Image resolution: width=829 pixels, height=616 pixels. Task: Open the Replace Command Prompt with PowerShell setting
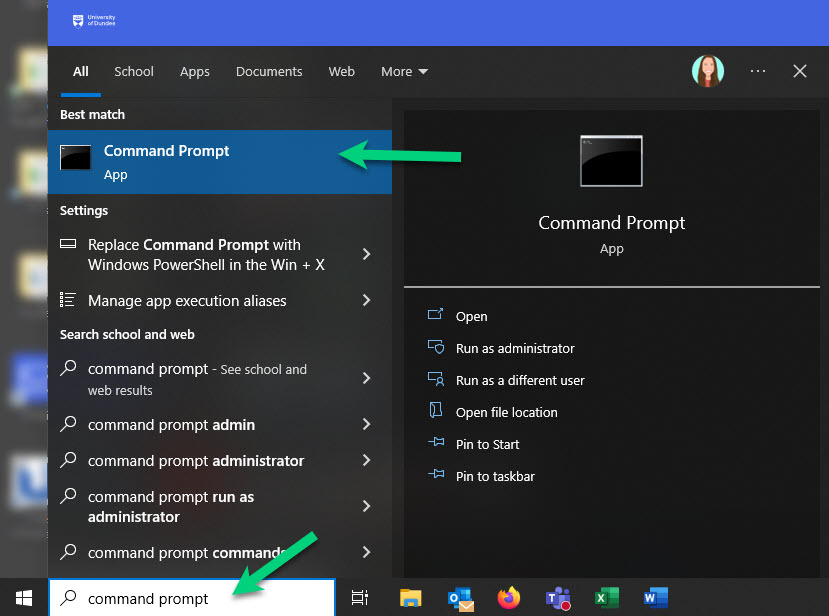click(206, 254)
